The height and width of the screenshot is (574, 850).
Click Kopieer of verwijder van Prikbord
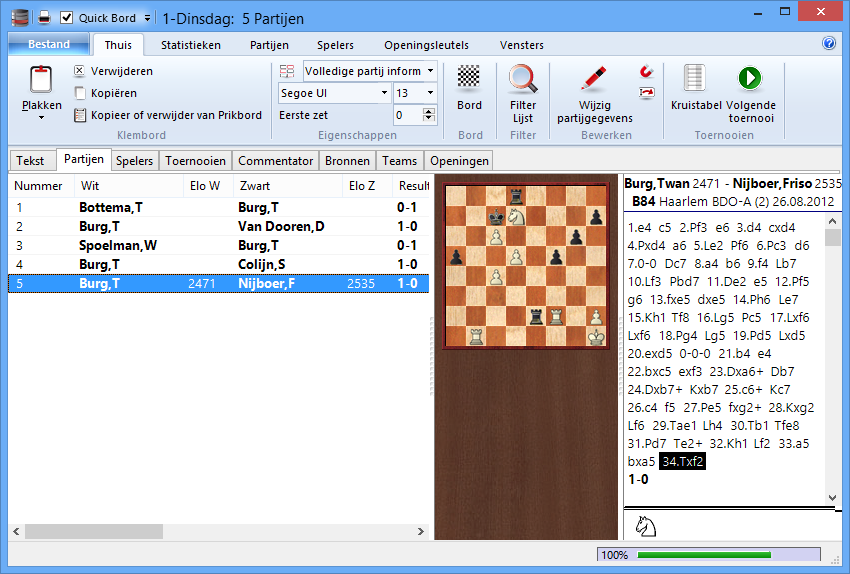coord(168,115)
